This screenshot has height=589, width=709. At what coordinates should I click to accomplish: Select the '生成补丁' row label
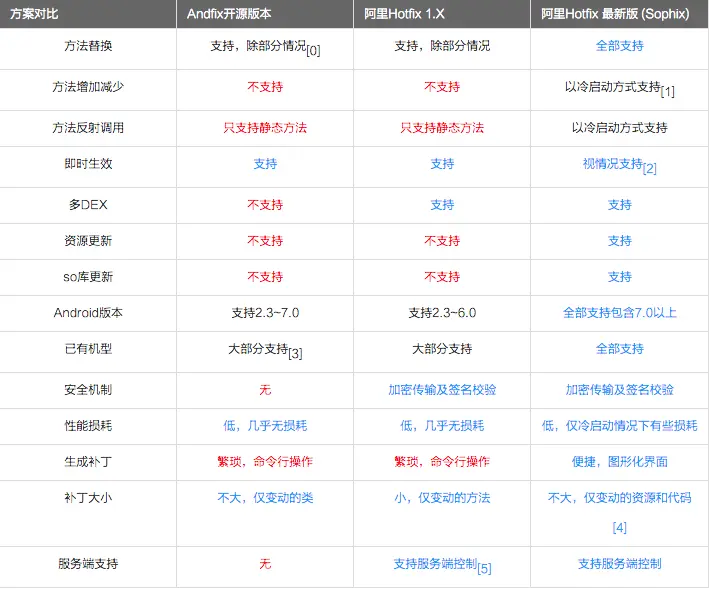pyautogui.click(x=88, y=462)
